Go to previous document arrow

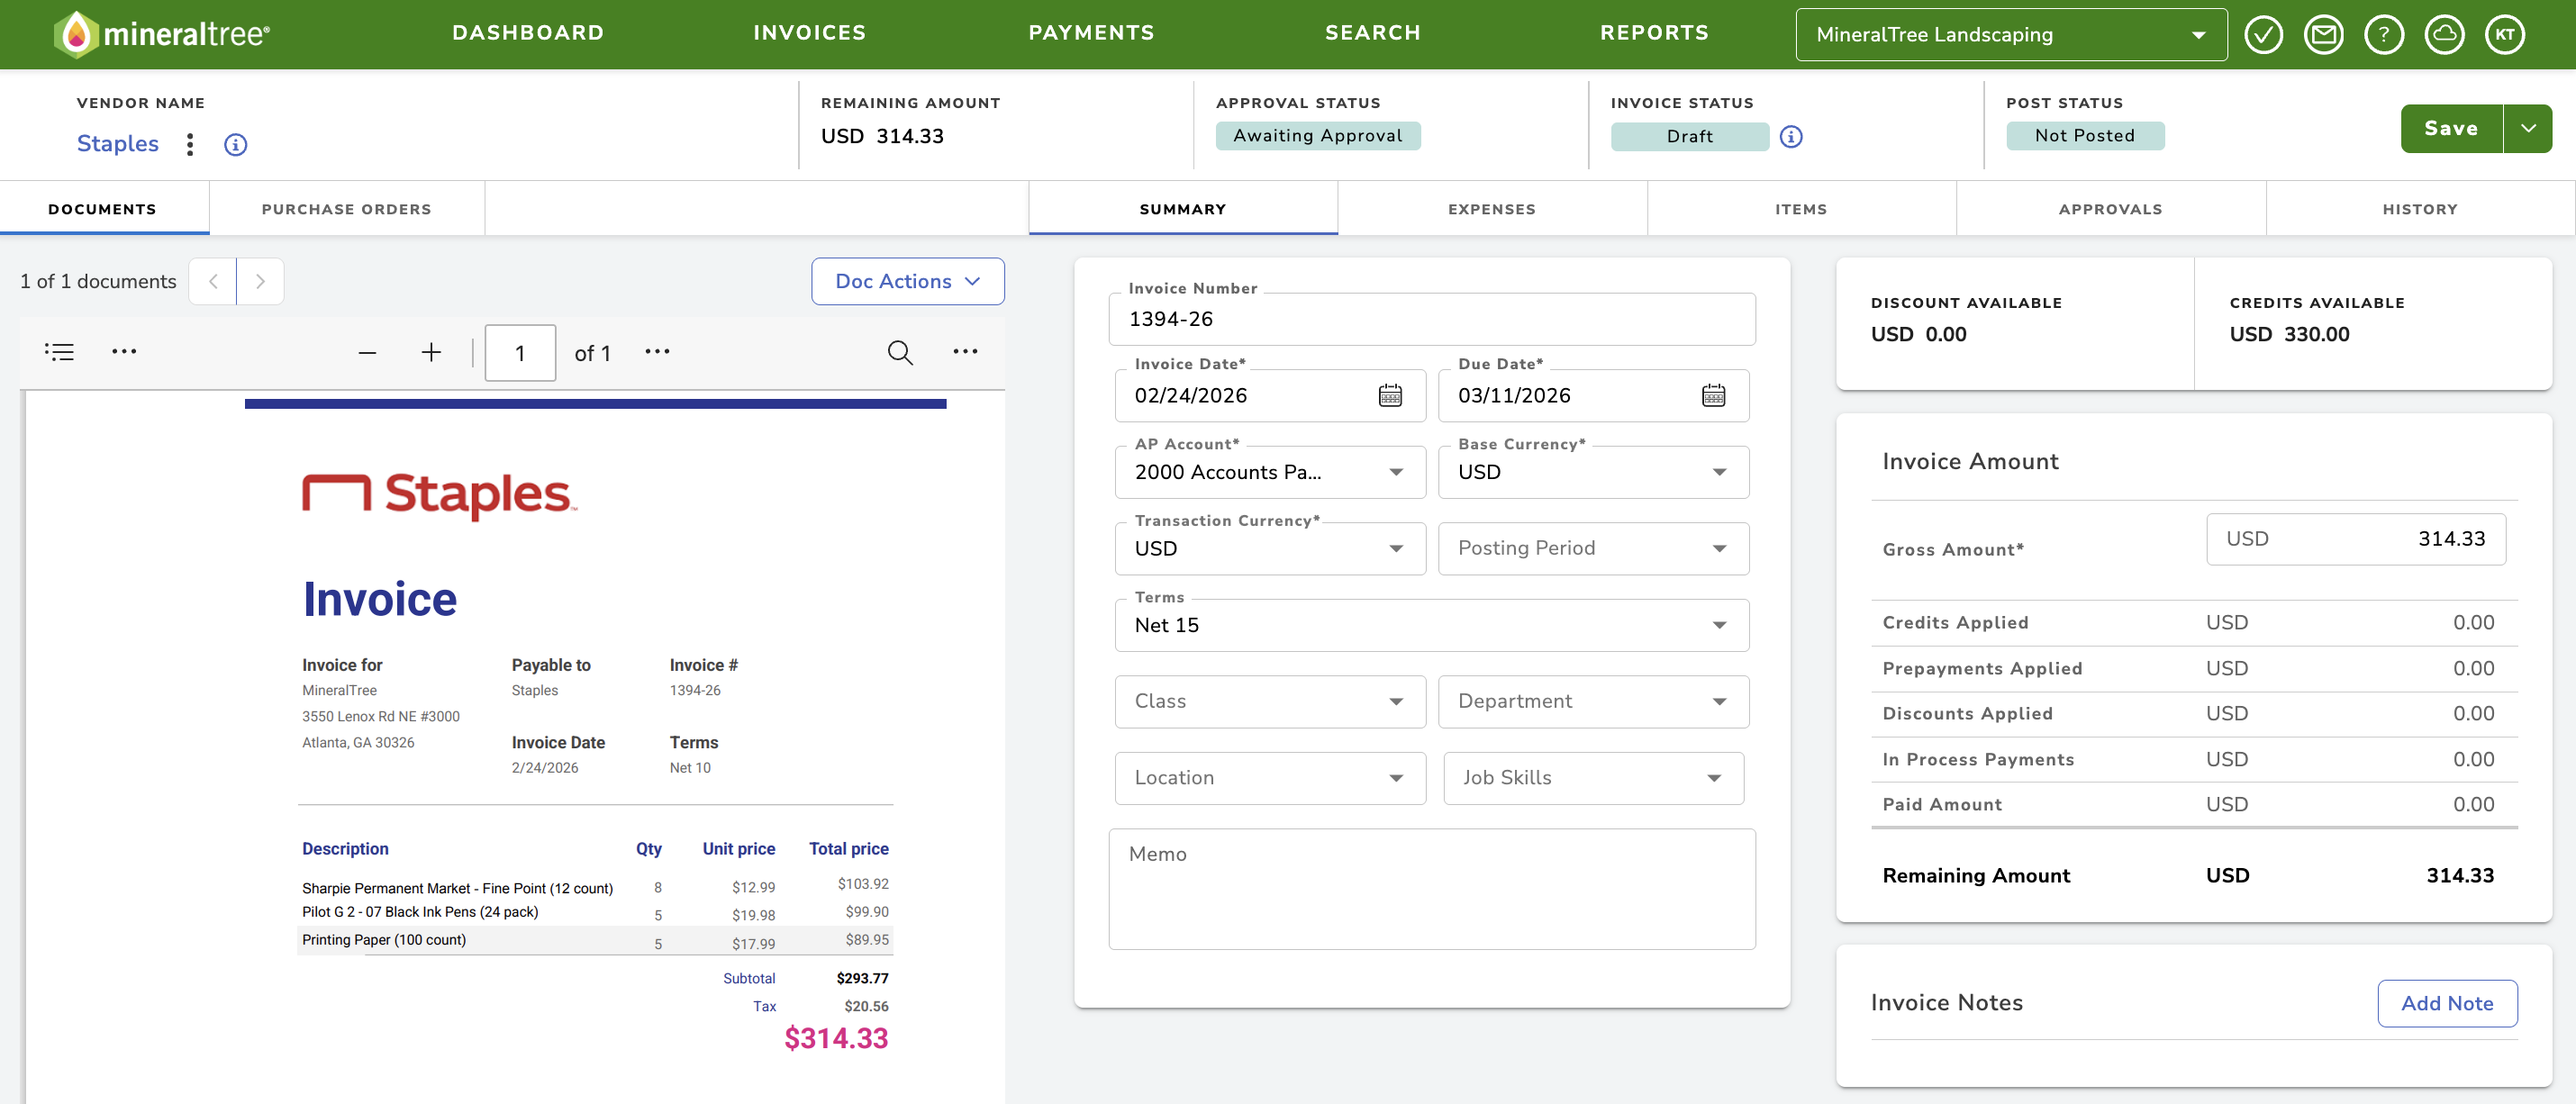pos(213,281)
